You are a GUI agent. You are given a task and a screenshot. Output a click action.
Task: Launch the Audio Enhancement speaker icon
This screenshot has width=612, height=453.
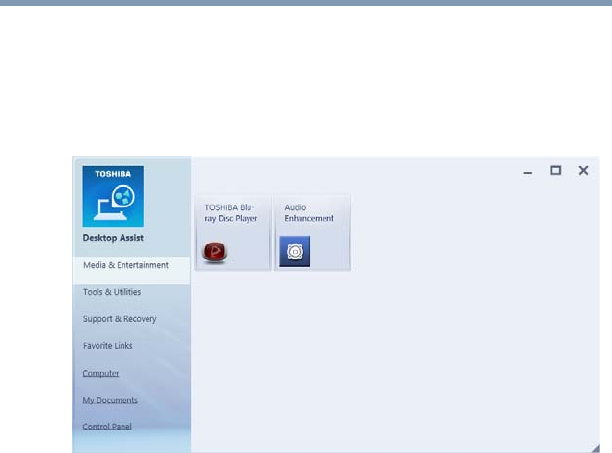[x=295, y=251]
